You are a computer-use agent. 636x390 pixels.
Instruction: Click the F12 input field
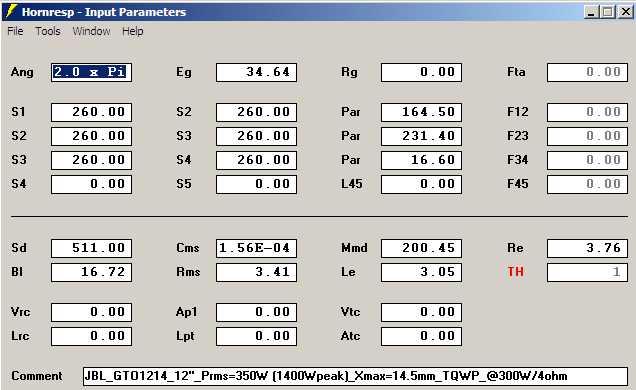point(587,112)
